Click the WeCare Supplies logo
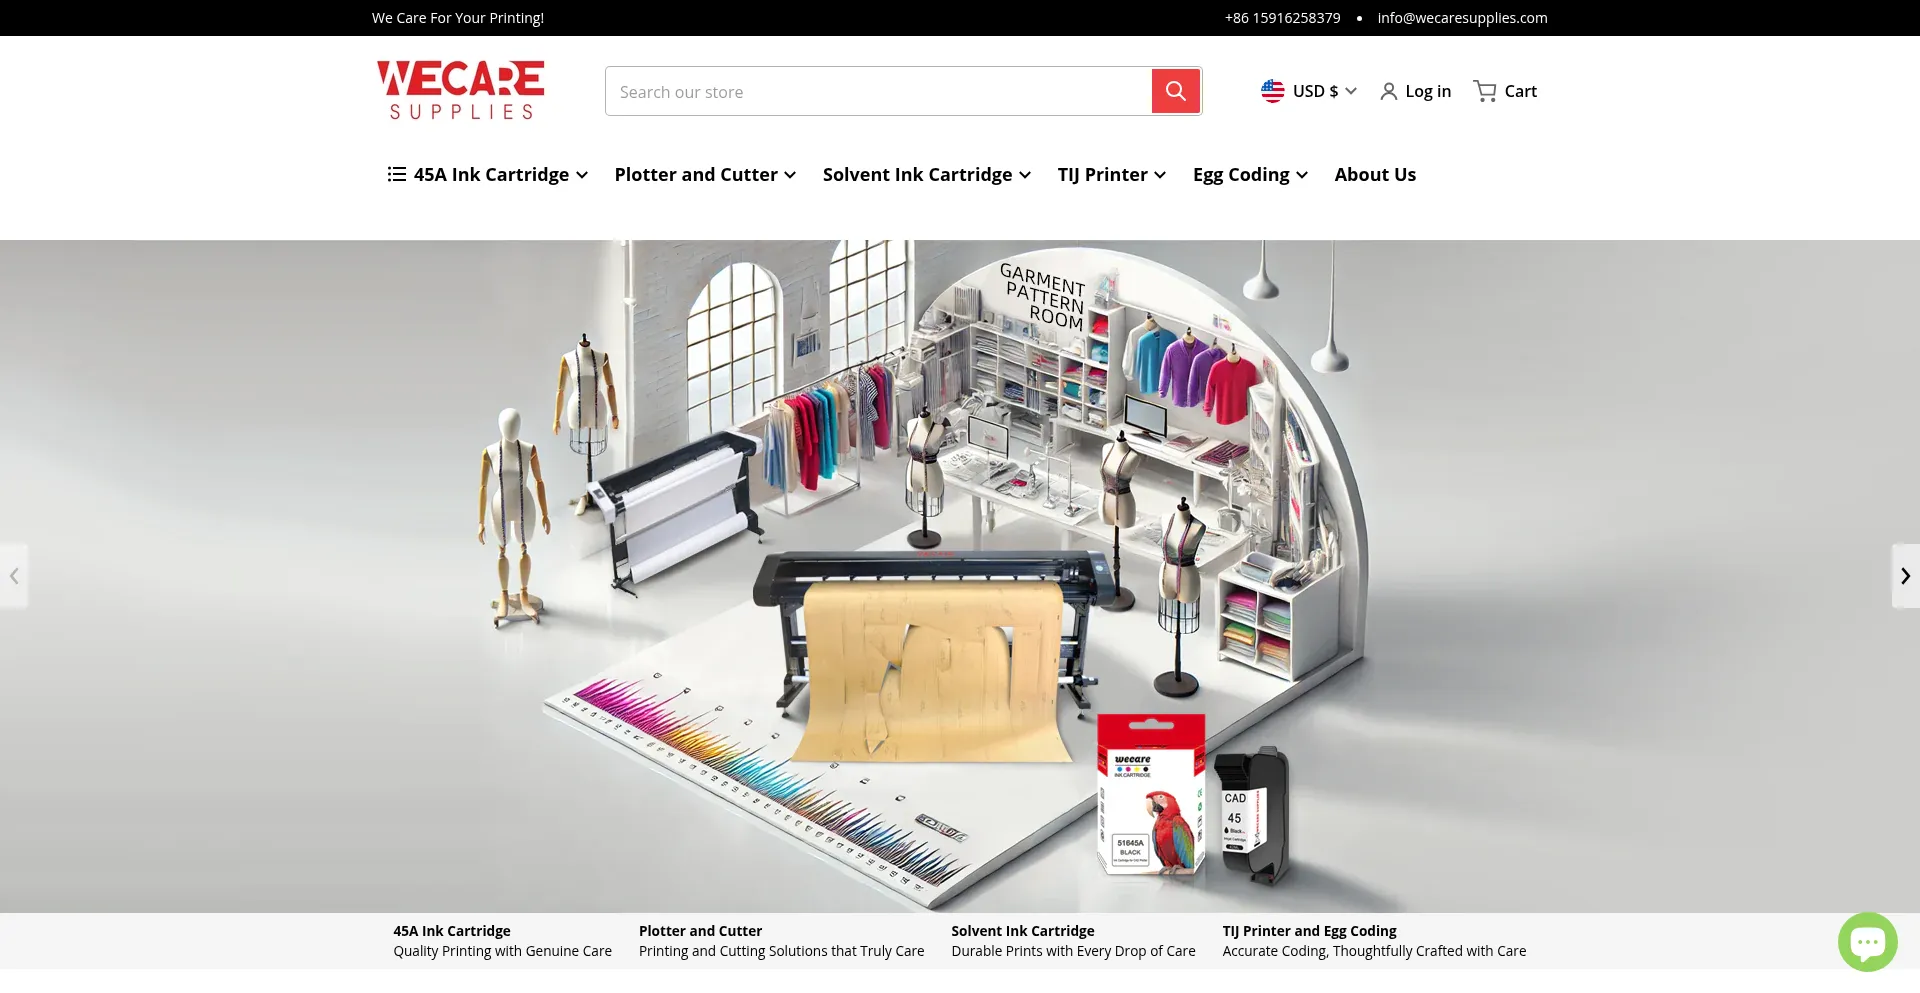Screen dimensions: 1920x993 pos(460,91)
